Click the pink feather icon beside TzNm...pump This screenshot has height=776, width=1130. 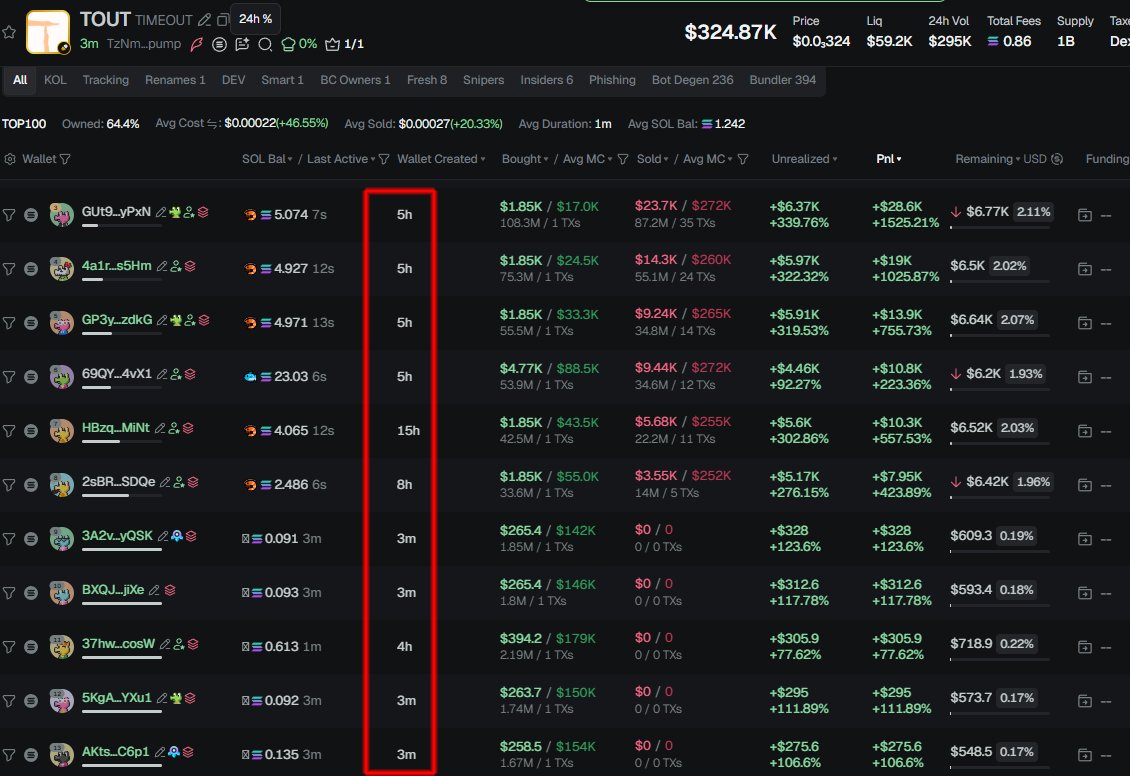[x=197, y=44]
